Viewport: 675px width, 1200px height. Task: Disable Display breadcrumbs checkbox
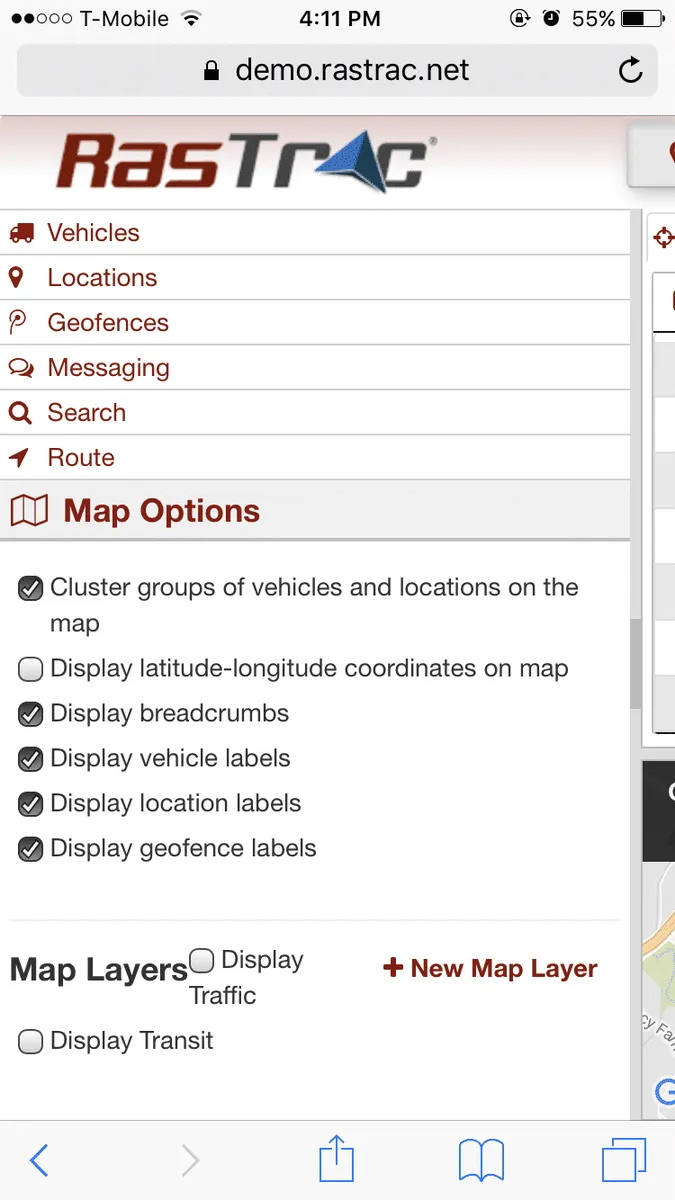31,714
